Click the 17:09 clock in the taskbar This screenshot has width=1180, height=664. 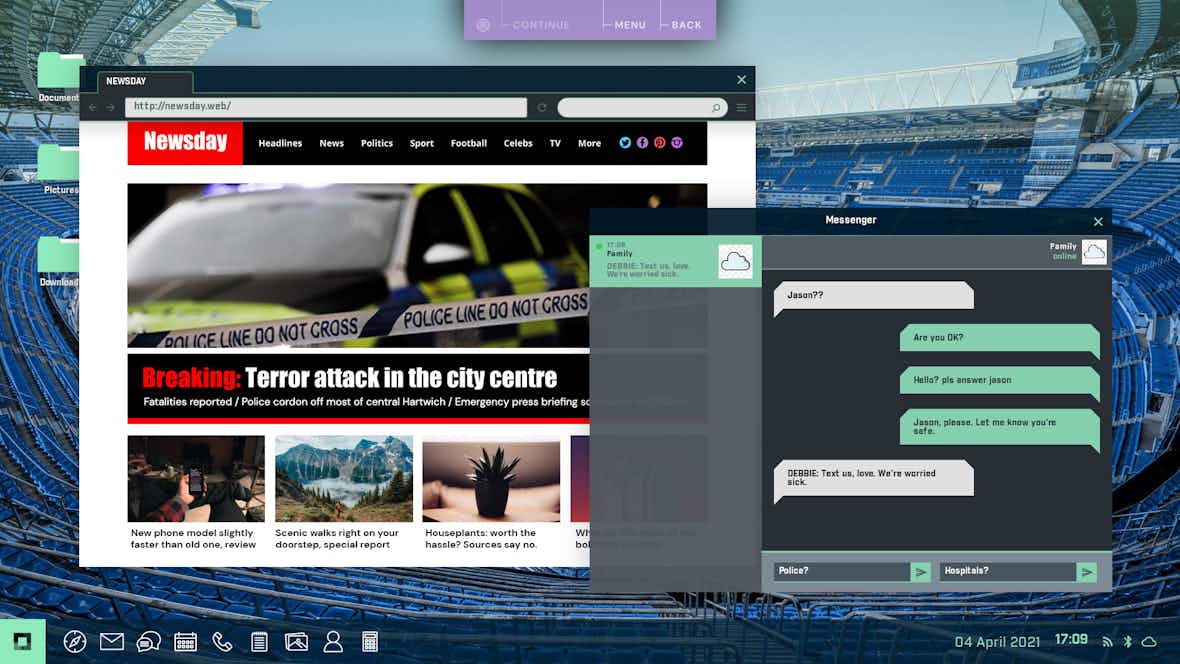pyautogui.click(x=1071, y=640)
